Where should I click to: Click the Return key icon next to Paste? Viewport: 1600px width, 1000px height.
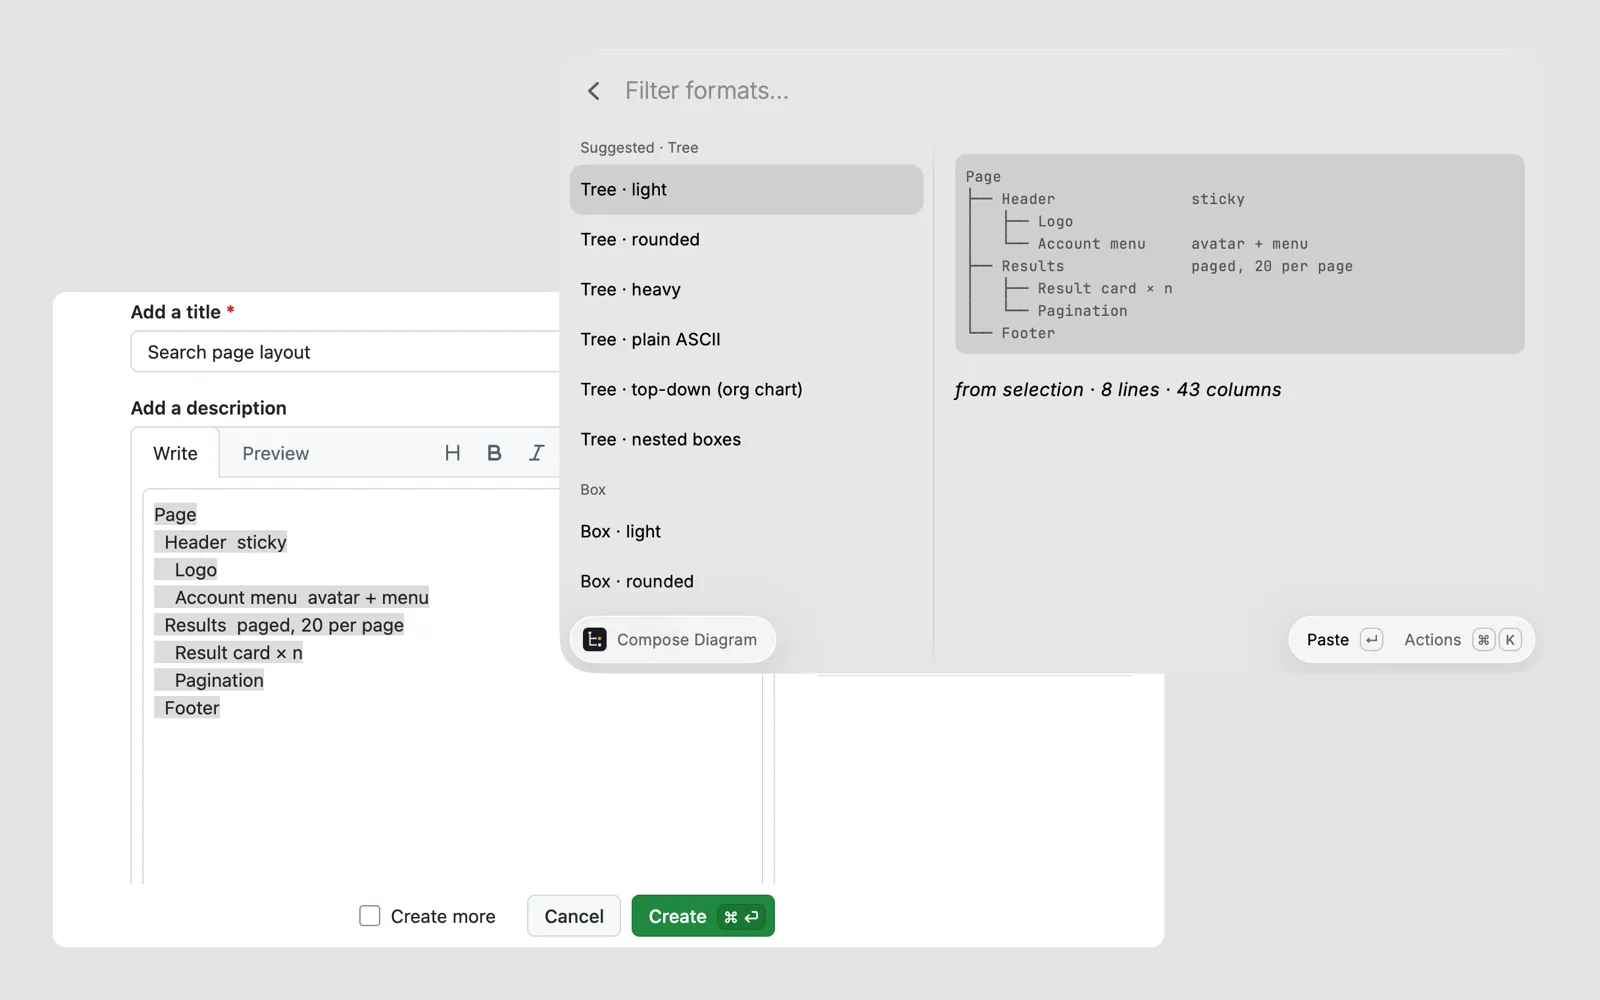tap(1372, 640)
